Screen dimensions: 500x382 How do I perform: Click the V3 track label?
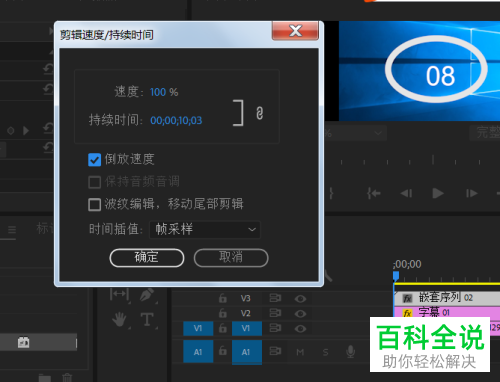pos(246,298)
